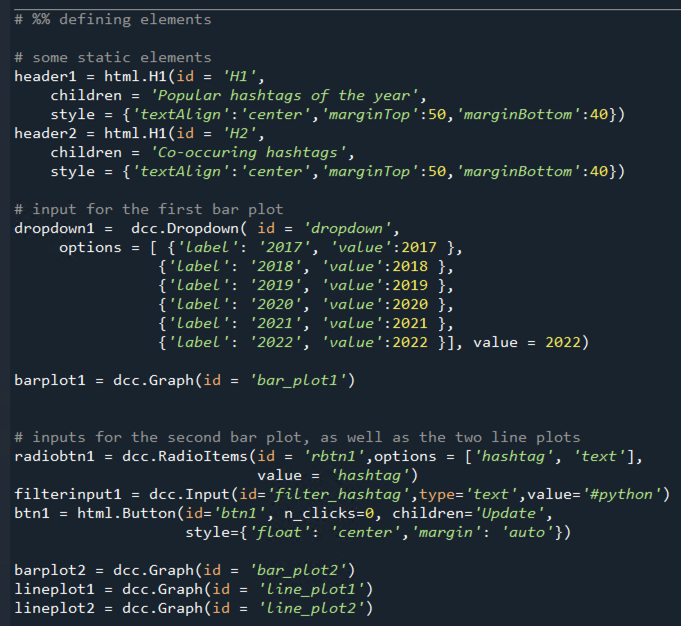Click the '# some static elements' comment
The height and width of the screenshot is (626, 681).
click(x=113, y=57)
